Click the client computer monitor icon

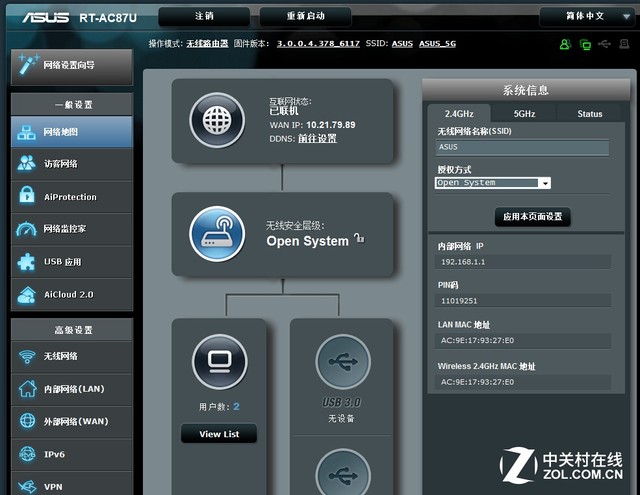click(x=220, y=362)
